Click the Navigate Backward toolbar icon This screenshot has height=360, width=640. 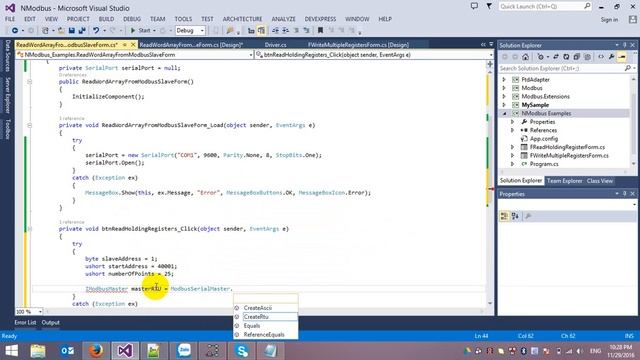click(x=15, y=31)
